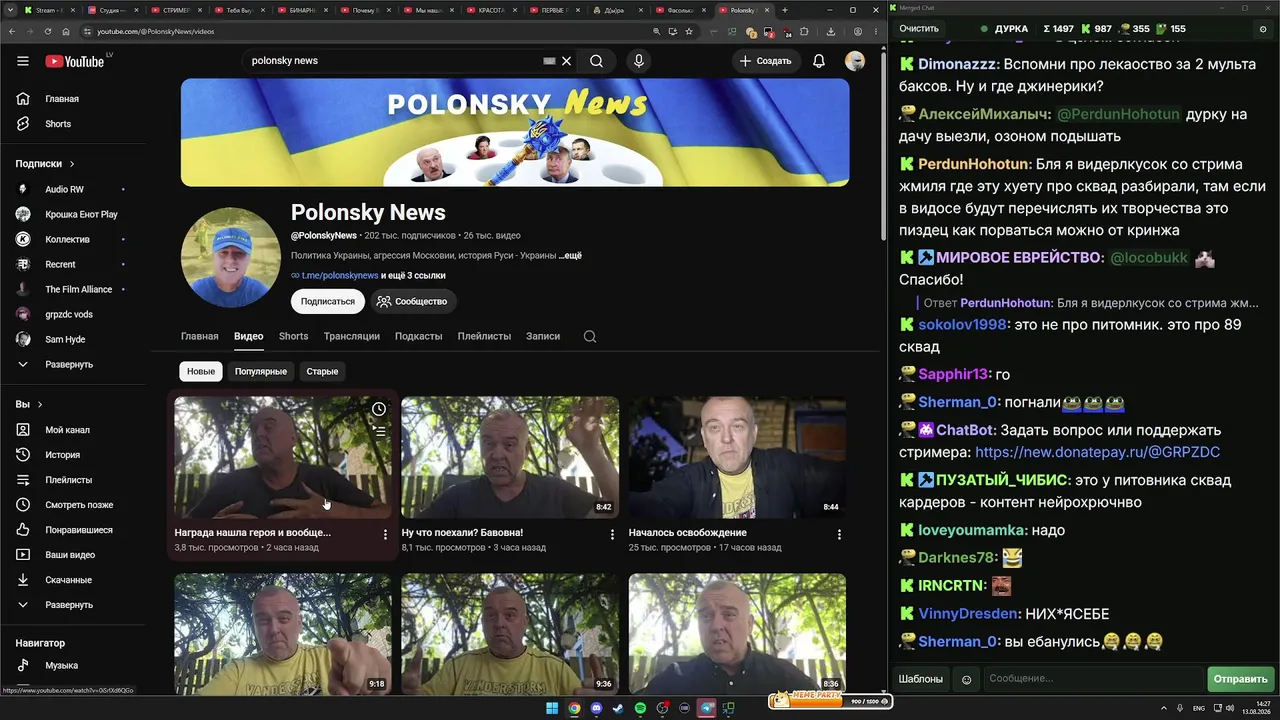Image resolution: width=1280 pixels, height=720 pixels.
Task: Open options for 'Началось освобождение' video
Action: [x=839, y=535]
